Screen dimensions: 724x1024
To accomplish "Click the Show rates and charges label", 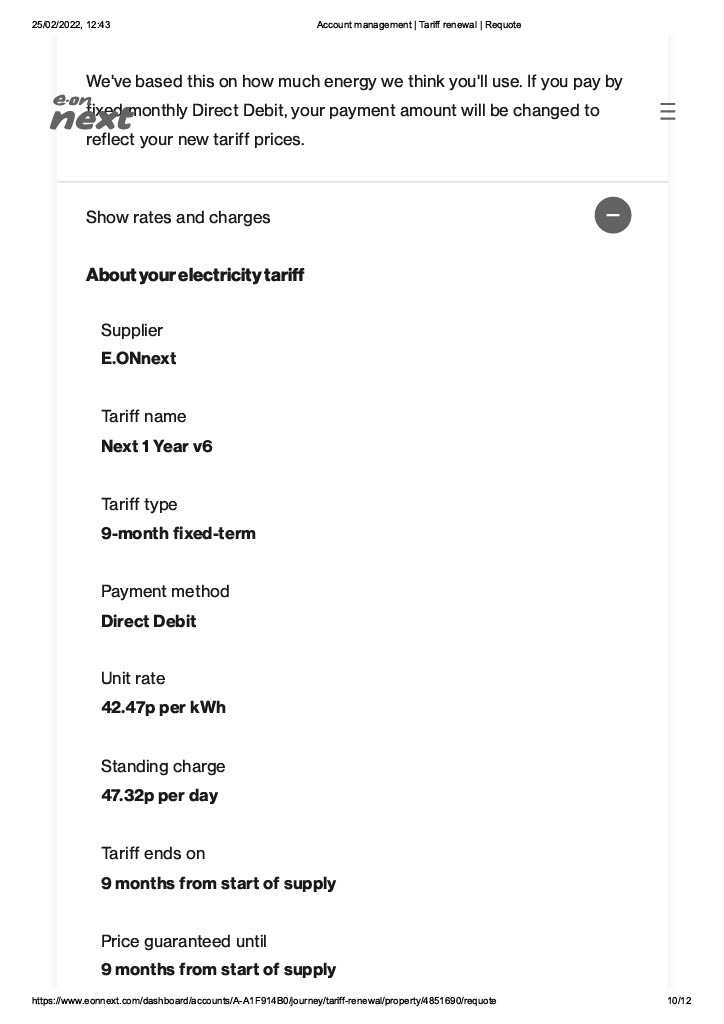I will tap(178, 217).
